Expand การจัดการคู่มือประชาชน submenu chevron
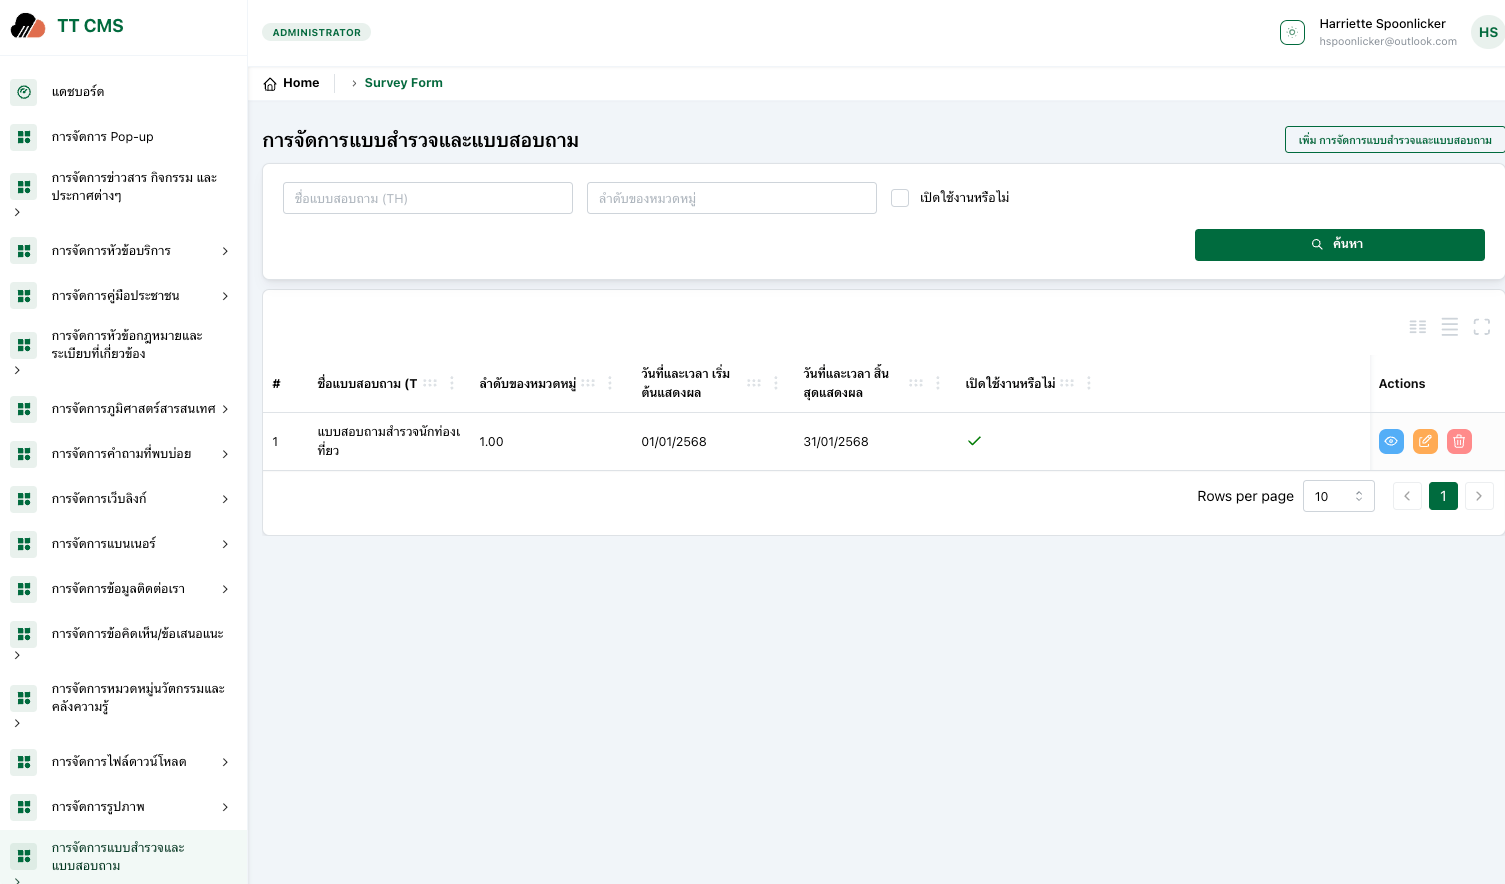1505x884 pixels. 225,296
